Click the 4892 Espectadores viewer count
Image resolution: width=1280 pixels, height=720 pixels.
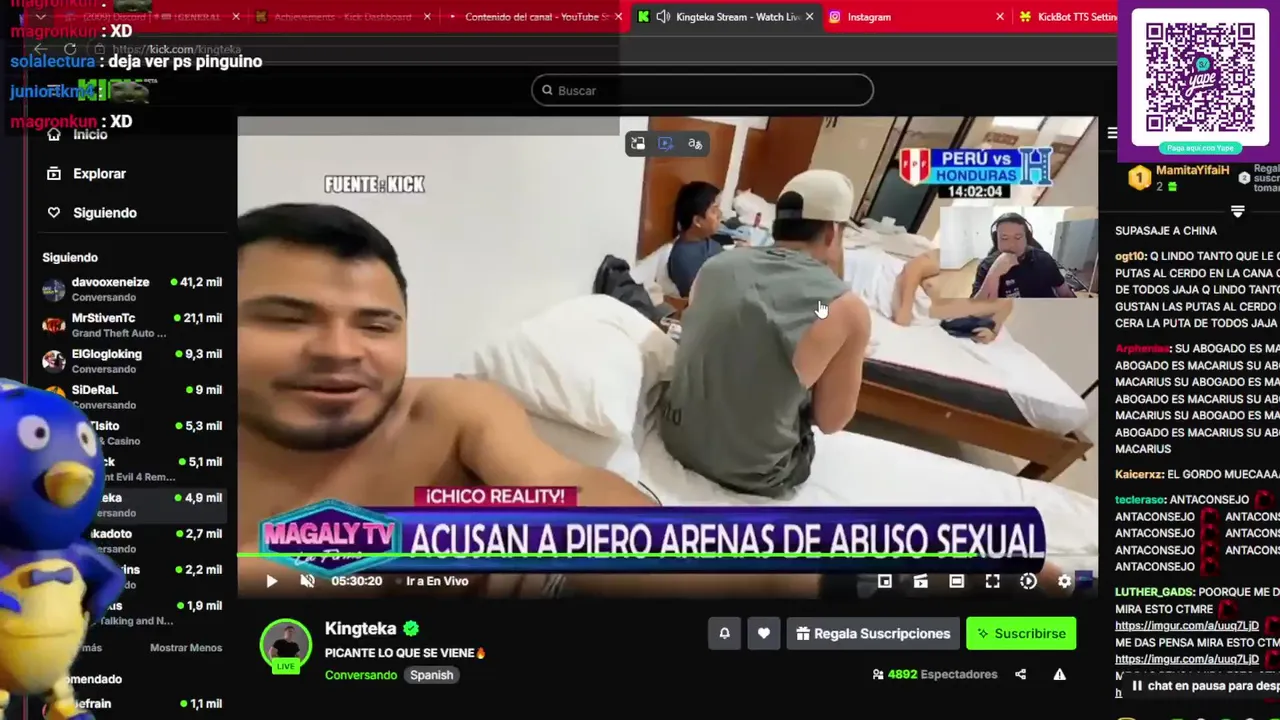tap(934, 675)
